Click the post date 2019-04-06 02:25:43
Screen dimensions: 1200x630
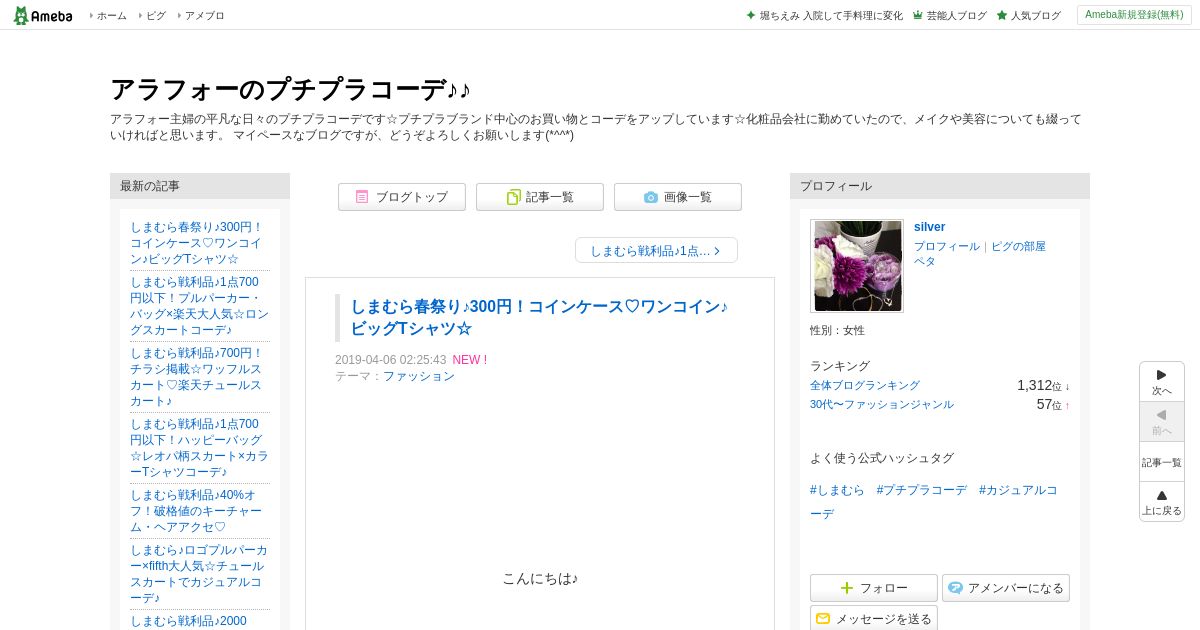coord(391,360)
